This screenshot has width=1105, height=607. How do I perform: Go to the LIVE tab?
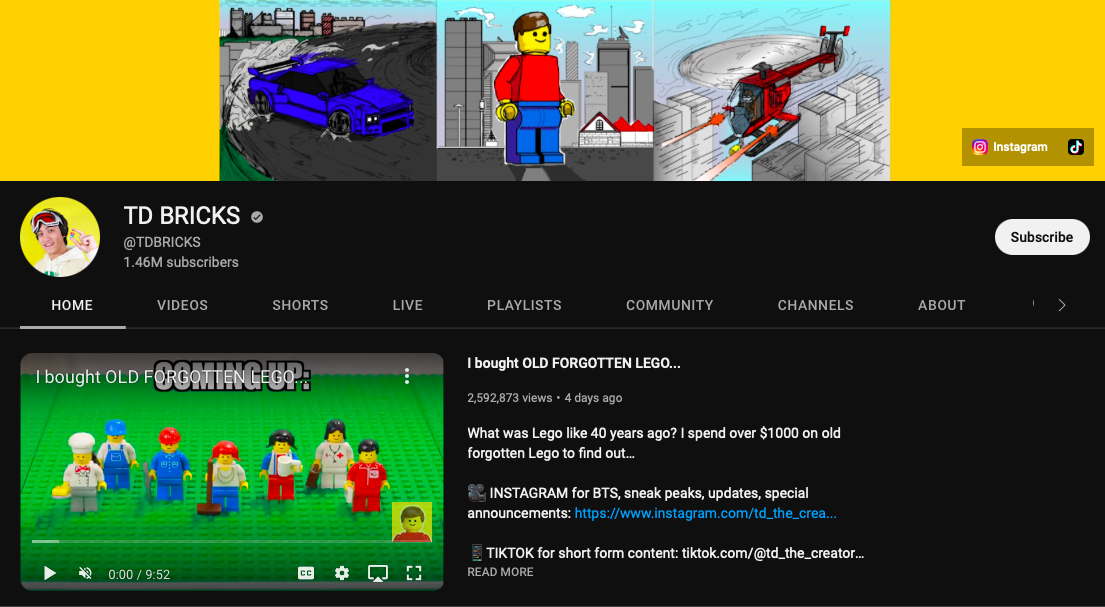point(407,305)
